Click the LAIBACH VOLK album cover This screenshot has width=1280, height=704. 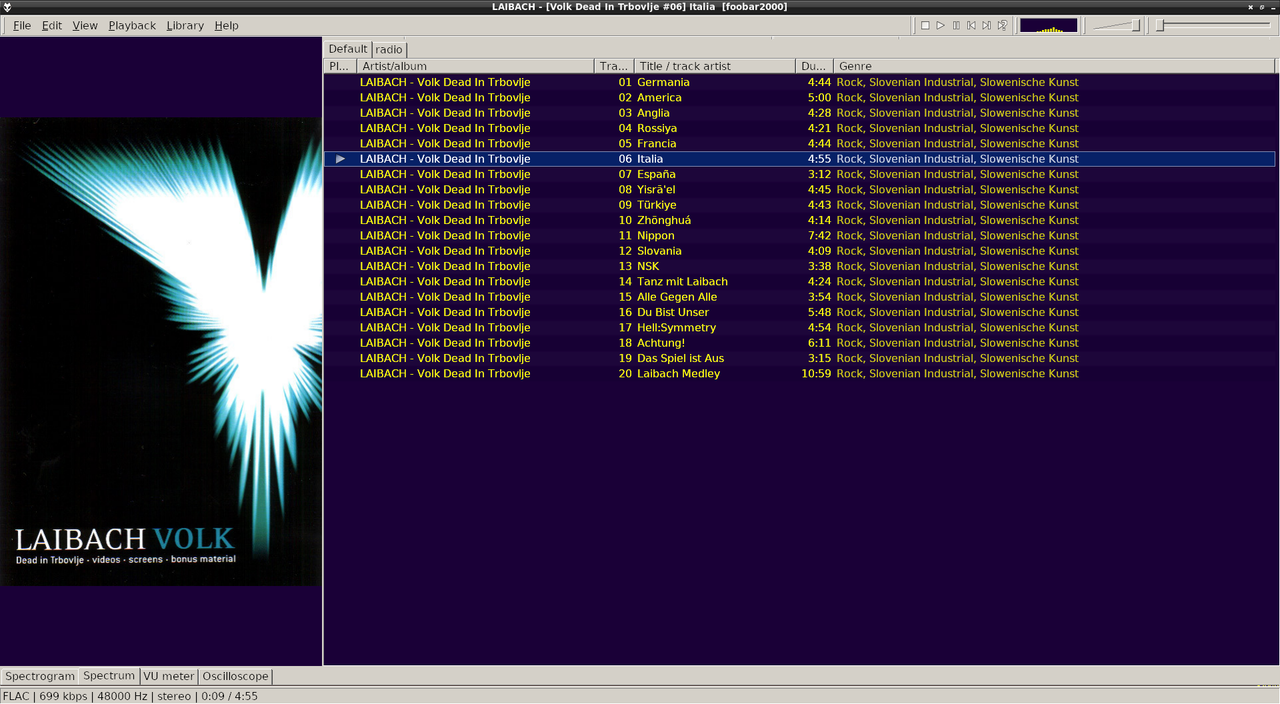pyautogui.click(x=161, y=352)
